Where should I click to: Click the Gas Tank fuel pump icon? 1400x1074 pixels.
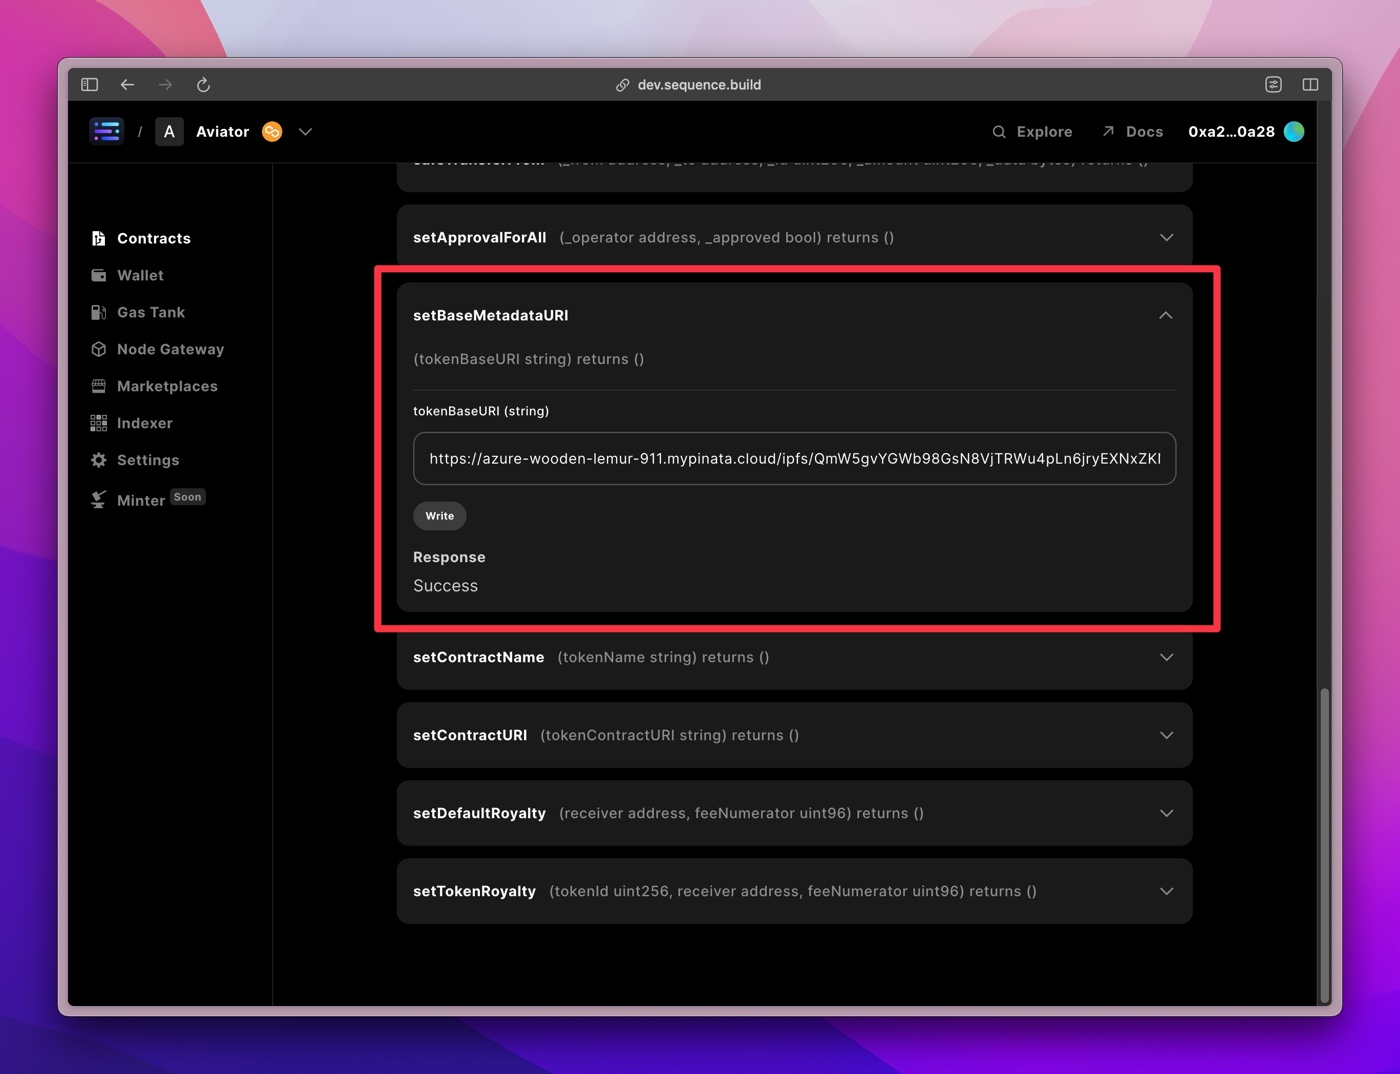click(99, 312)
